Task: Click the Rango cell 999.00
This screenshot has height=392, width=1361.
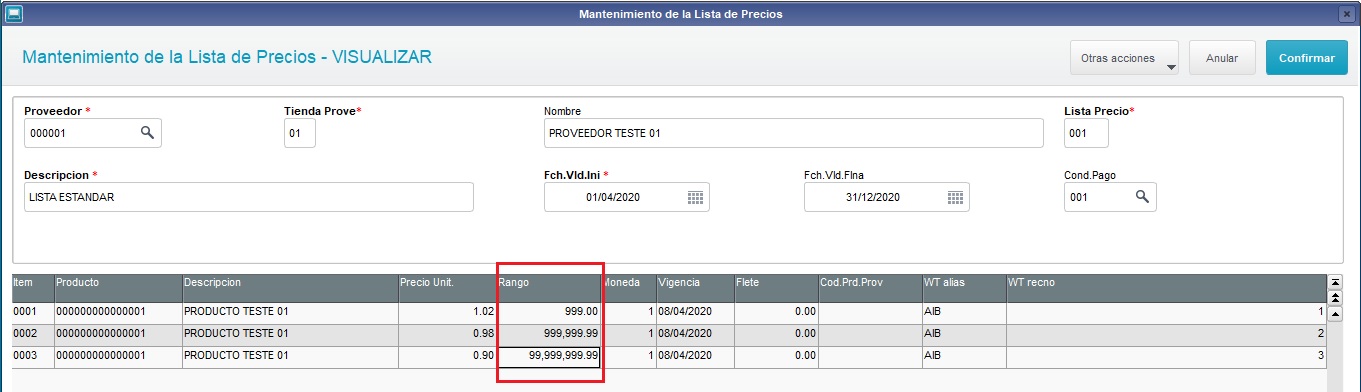Action: pyautogui.click(x=549, y=312)
